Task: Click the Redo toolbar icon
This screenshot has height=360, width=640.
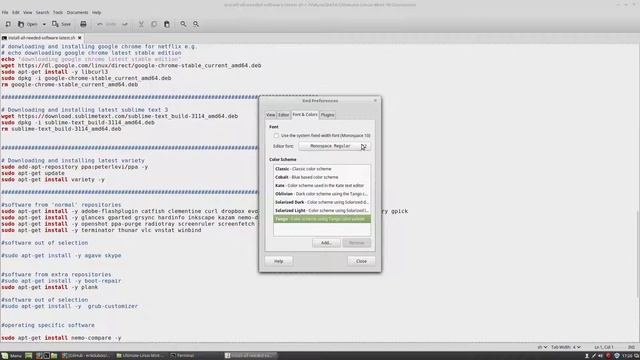Action: (x=125, y=24)
